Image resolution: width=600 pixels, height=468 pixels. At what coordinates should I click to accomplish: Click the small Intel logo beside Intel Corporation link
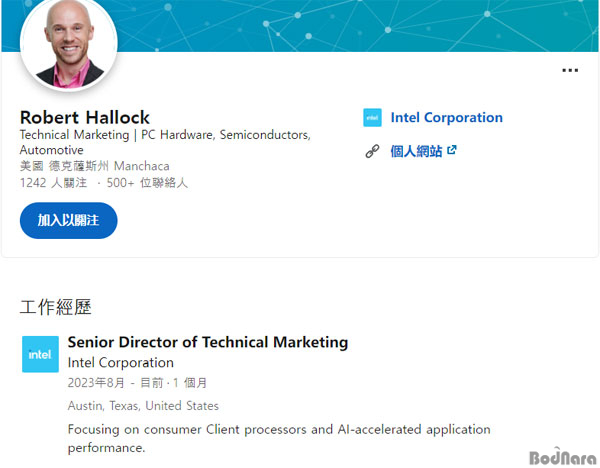[x=372, y=117]
